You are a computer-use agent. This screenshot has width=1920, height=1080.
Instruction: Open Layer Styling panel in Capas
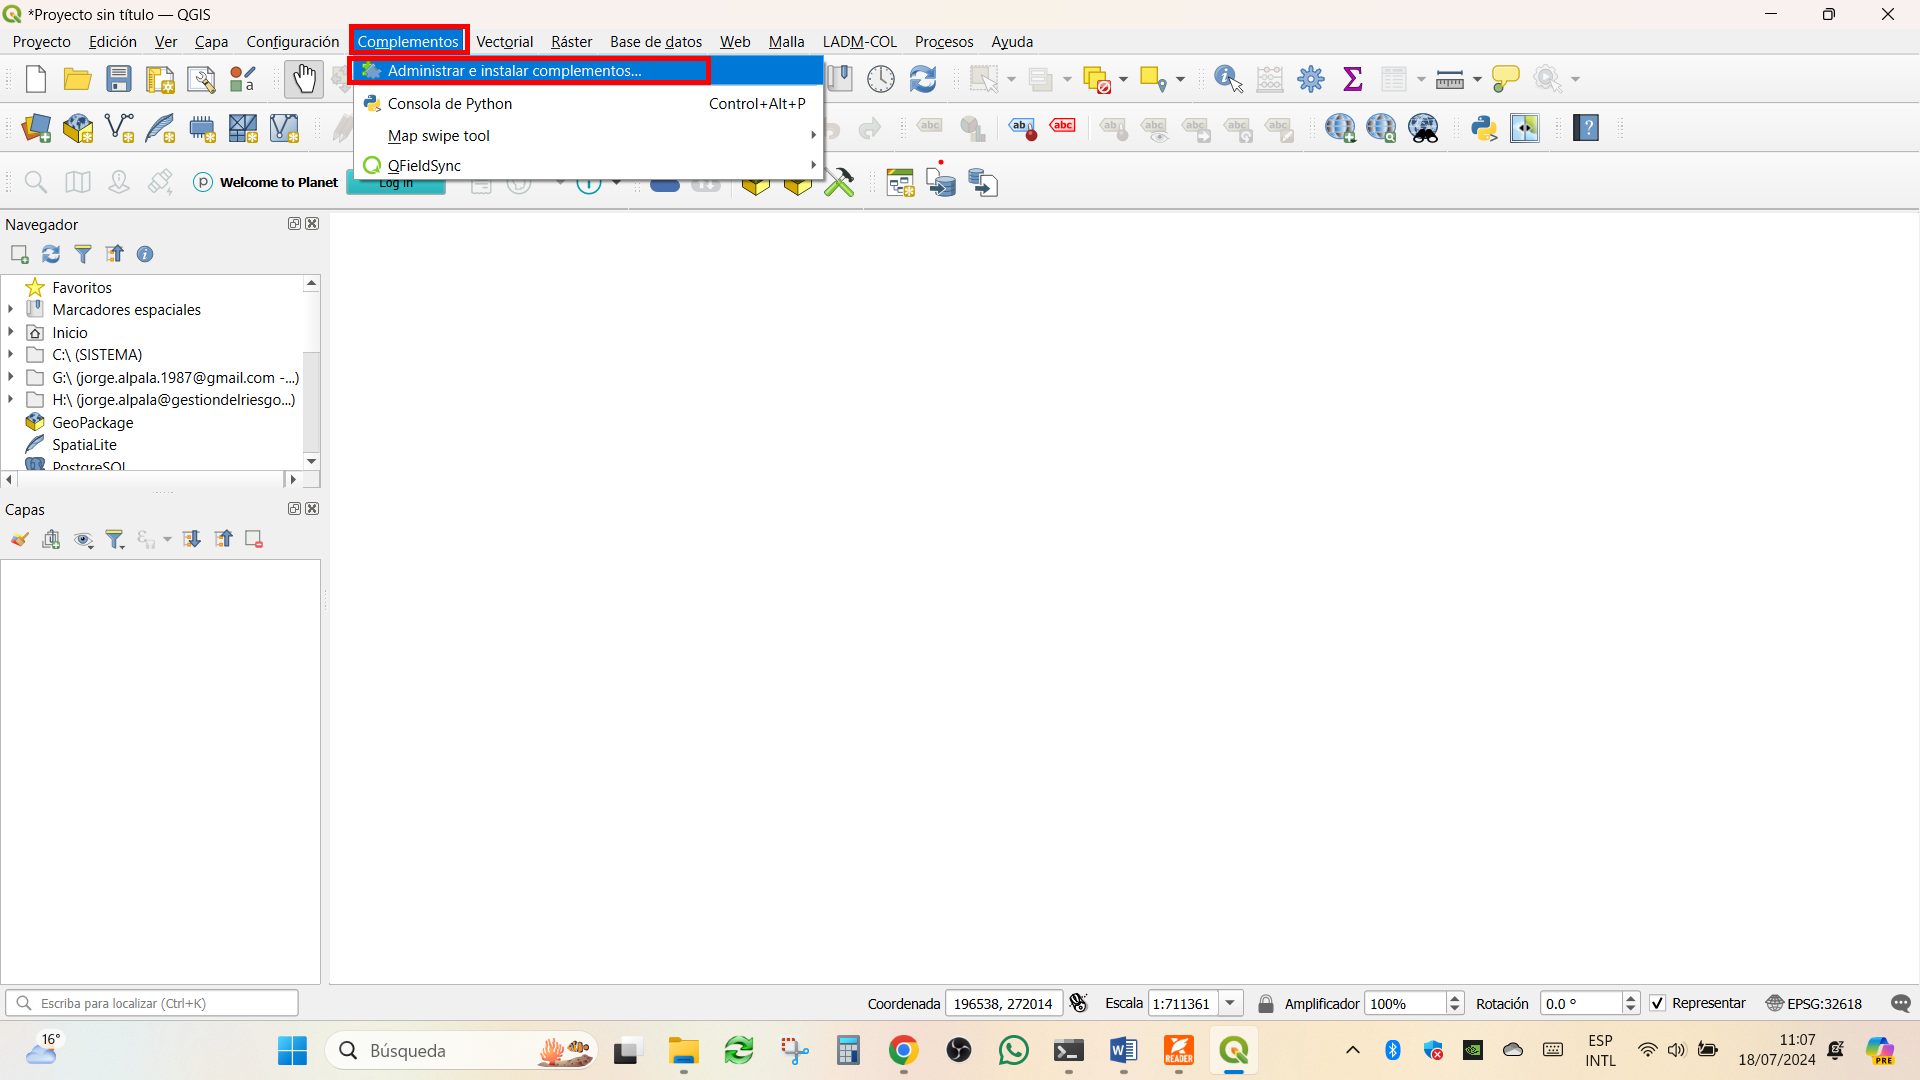click(19, 540)
